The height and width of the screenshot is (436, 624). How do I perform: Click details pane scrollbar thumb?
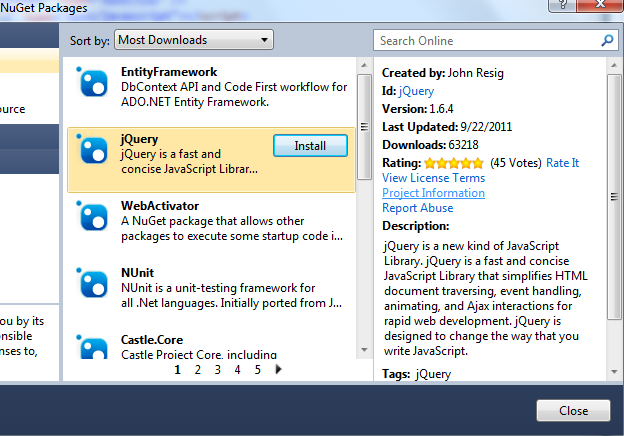[614, 197]
